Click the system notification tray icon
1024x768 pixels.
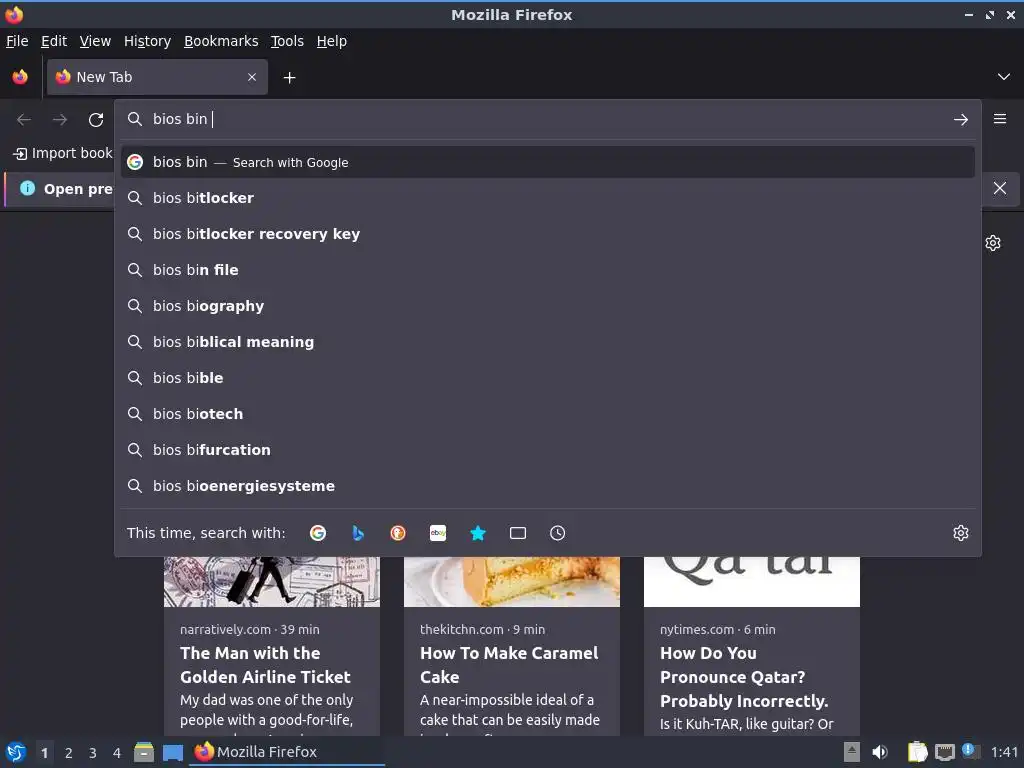[x=970, y=751]
